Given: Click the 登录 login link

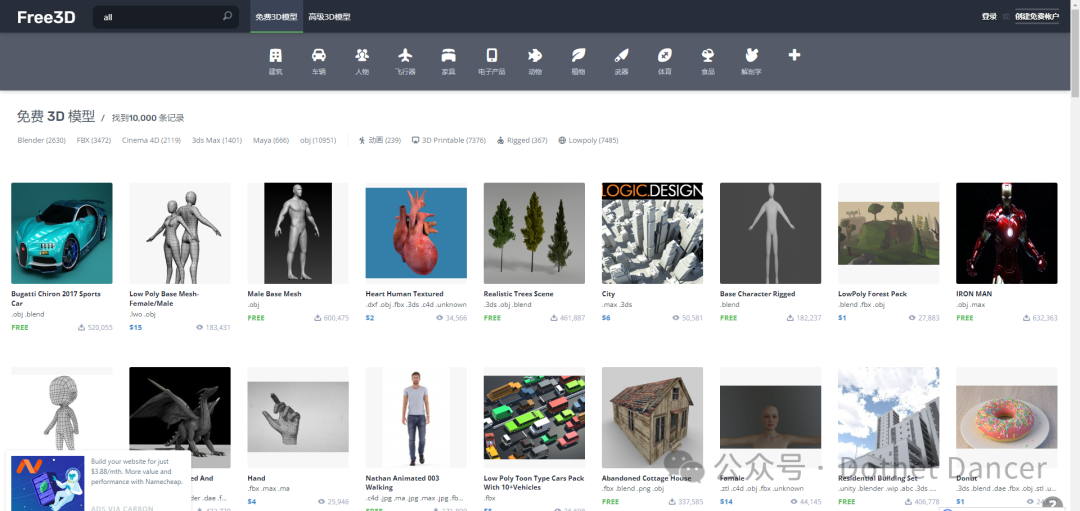Looking at the screenshot, I should 989,17.
